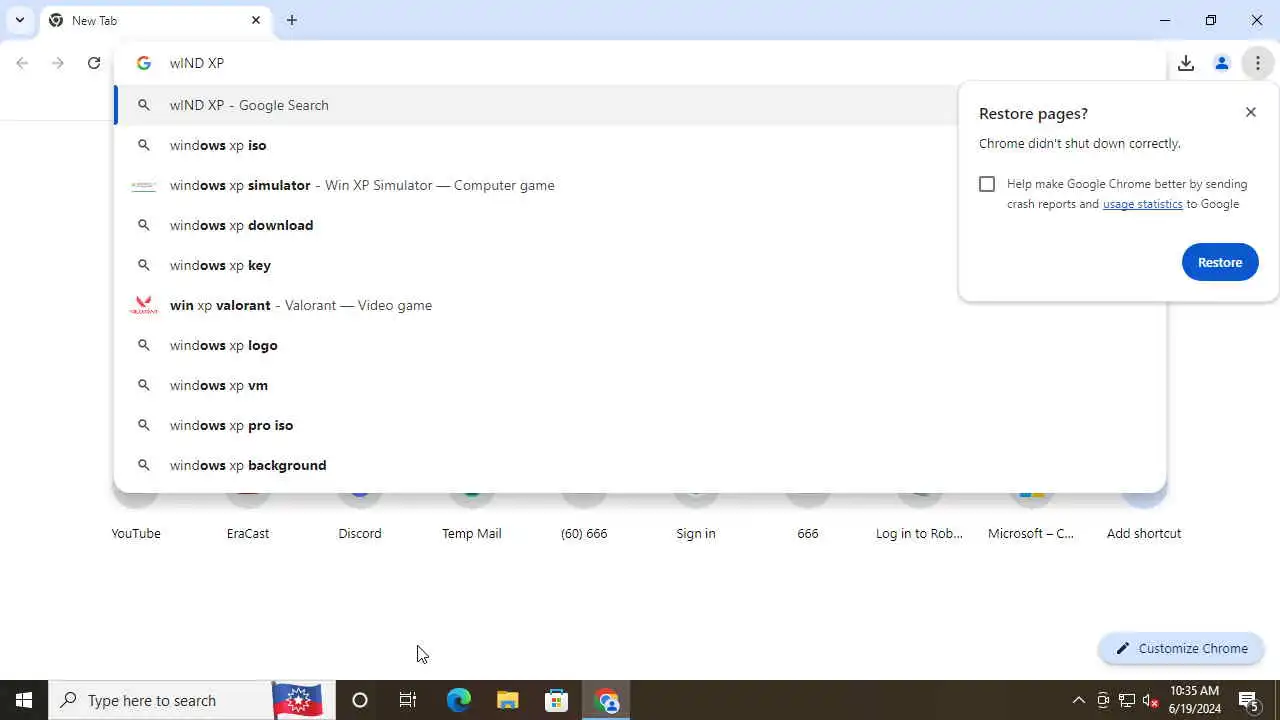The width and height of the screenshot is (1280, 720).
Task: Open Cortana circle icon in taskbar
Action: point(360,700)
